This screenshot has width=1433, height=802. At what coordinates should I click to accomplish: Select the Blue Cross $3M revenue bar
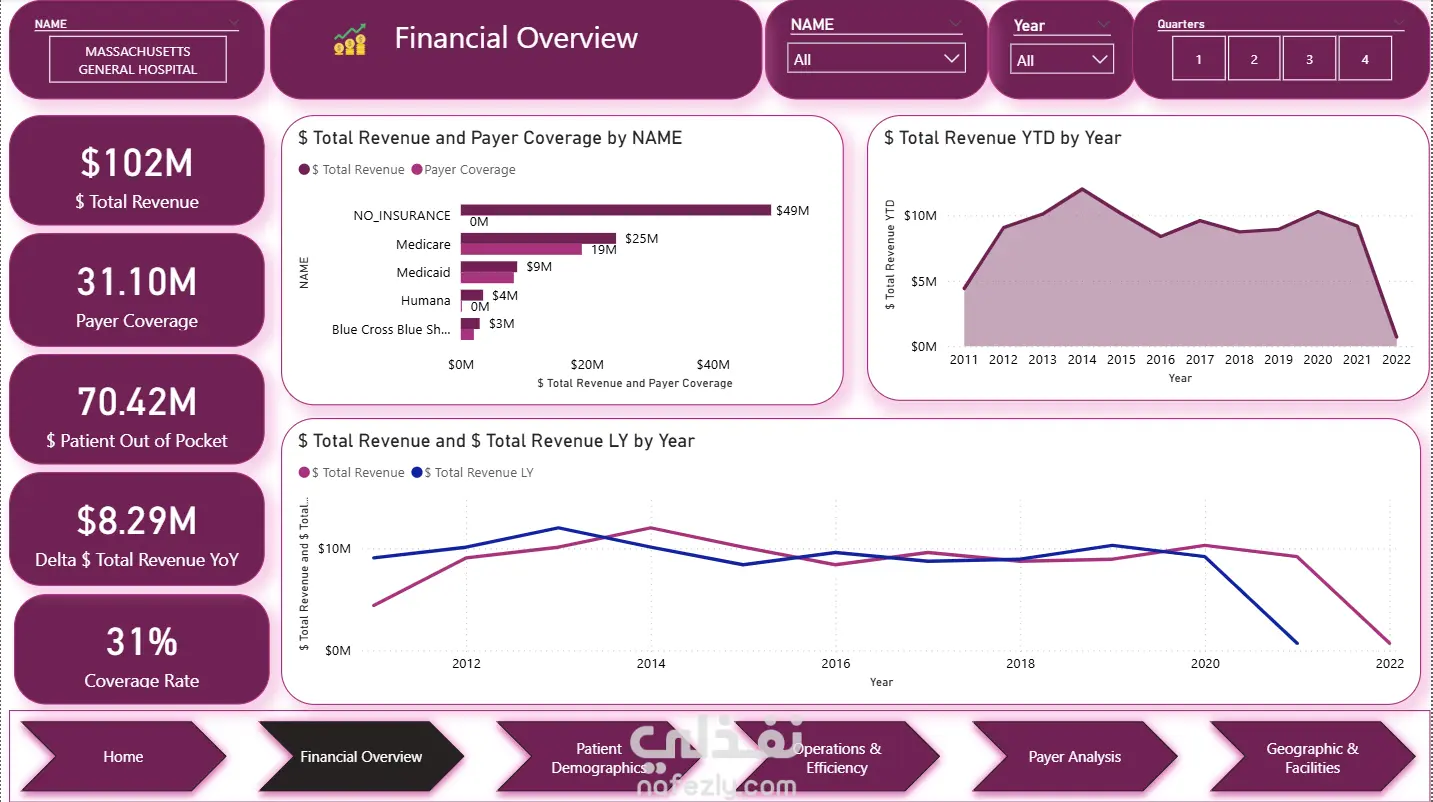(x=470, y=324)
